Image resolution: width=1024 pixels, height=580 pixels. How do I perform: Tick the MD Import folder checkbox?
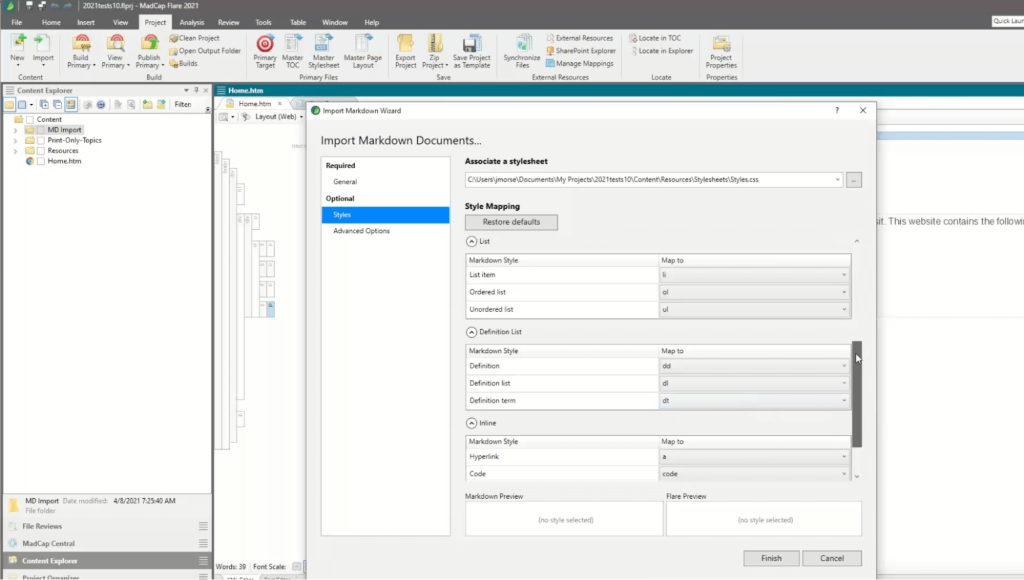click(x=41, y=130)
